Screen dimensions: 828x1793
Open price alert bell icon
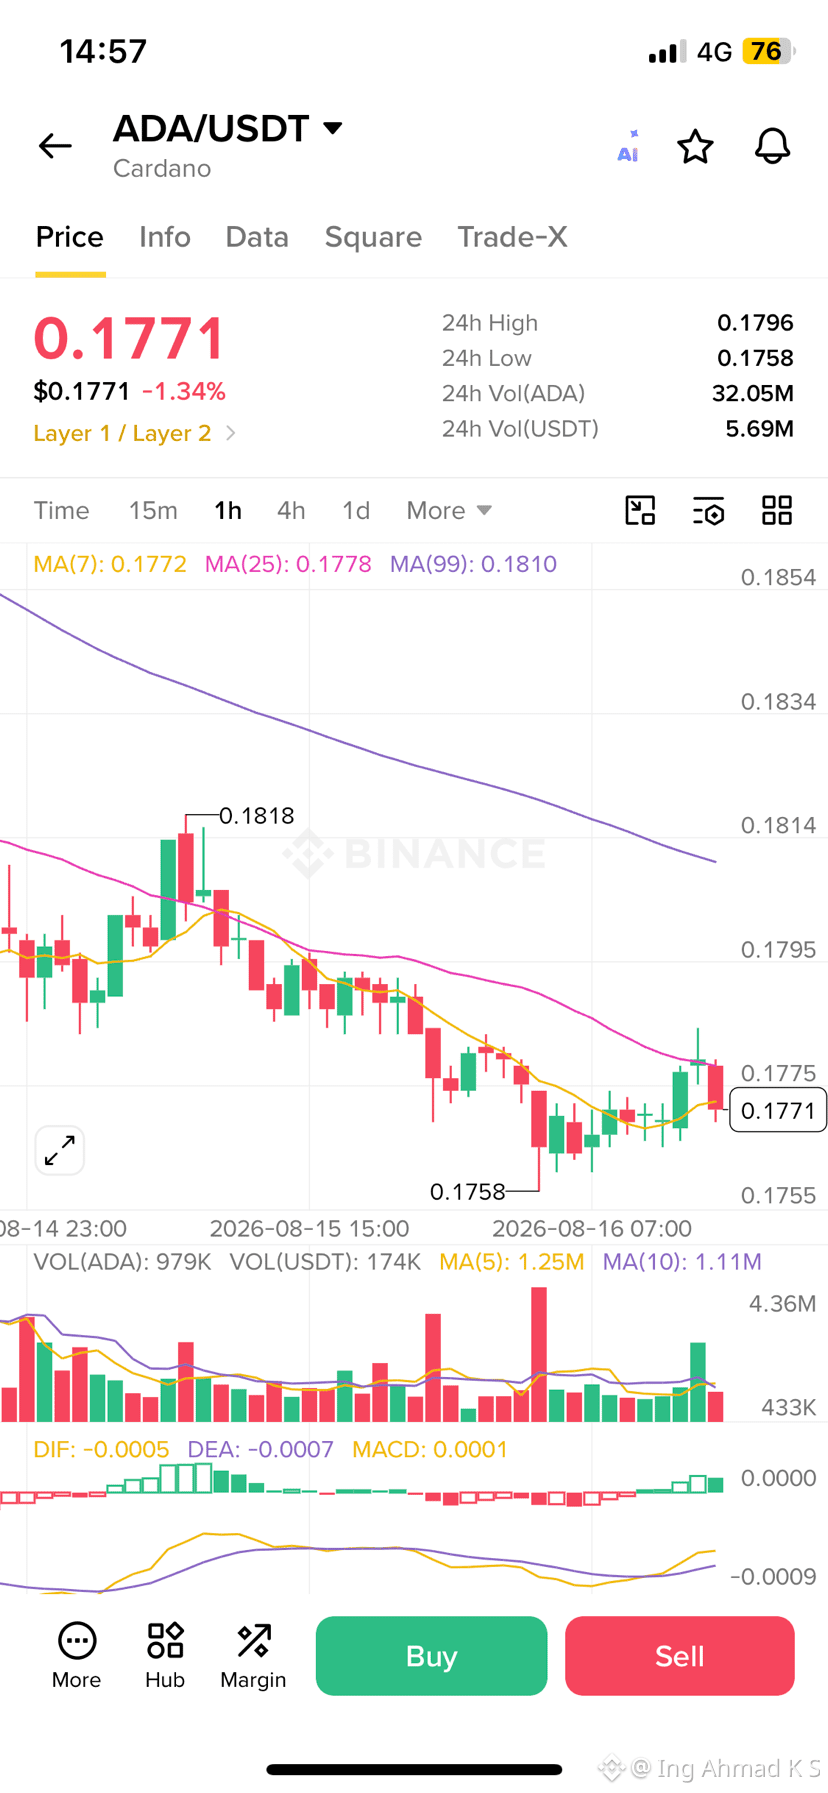click(x=772, y=146)
